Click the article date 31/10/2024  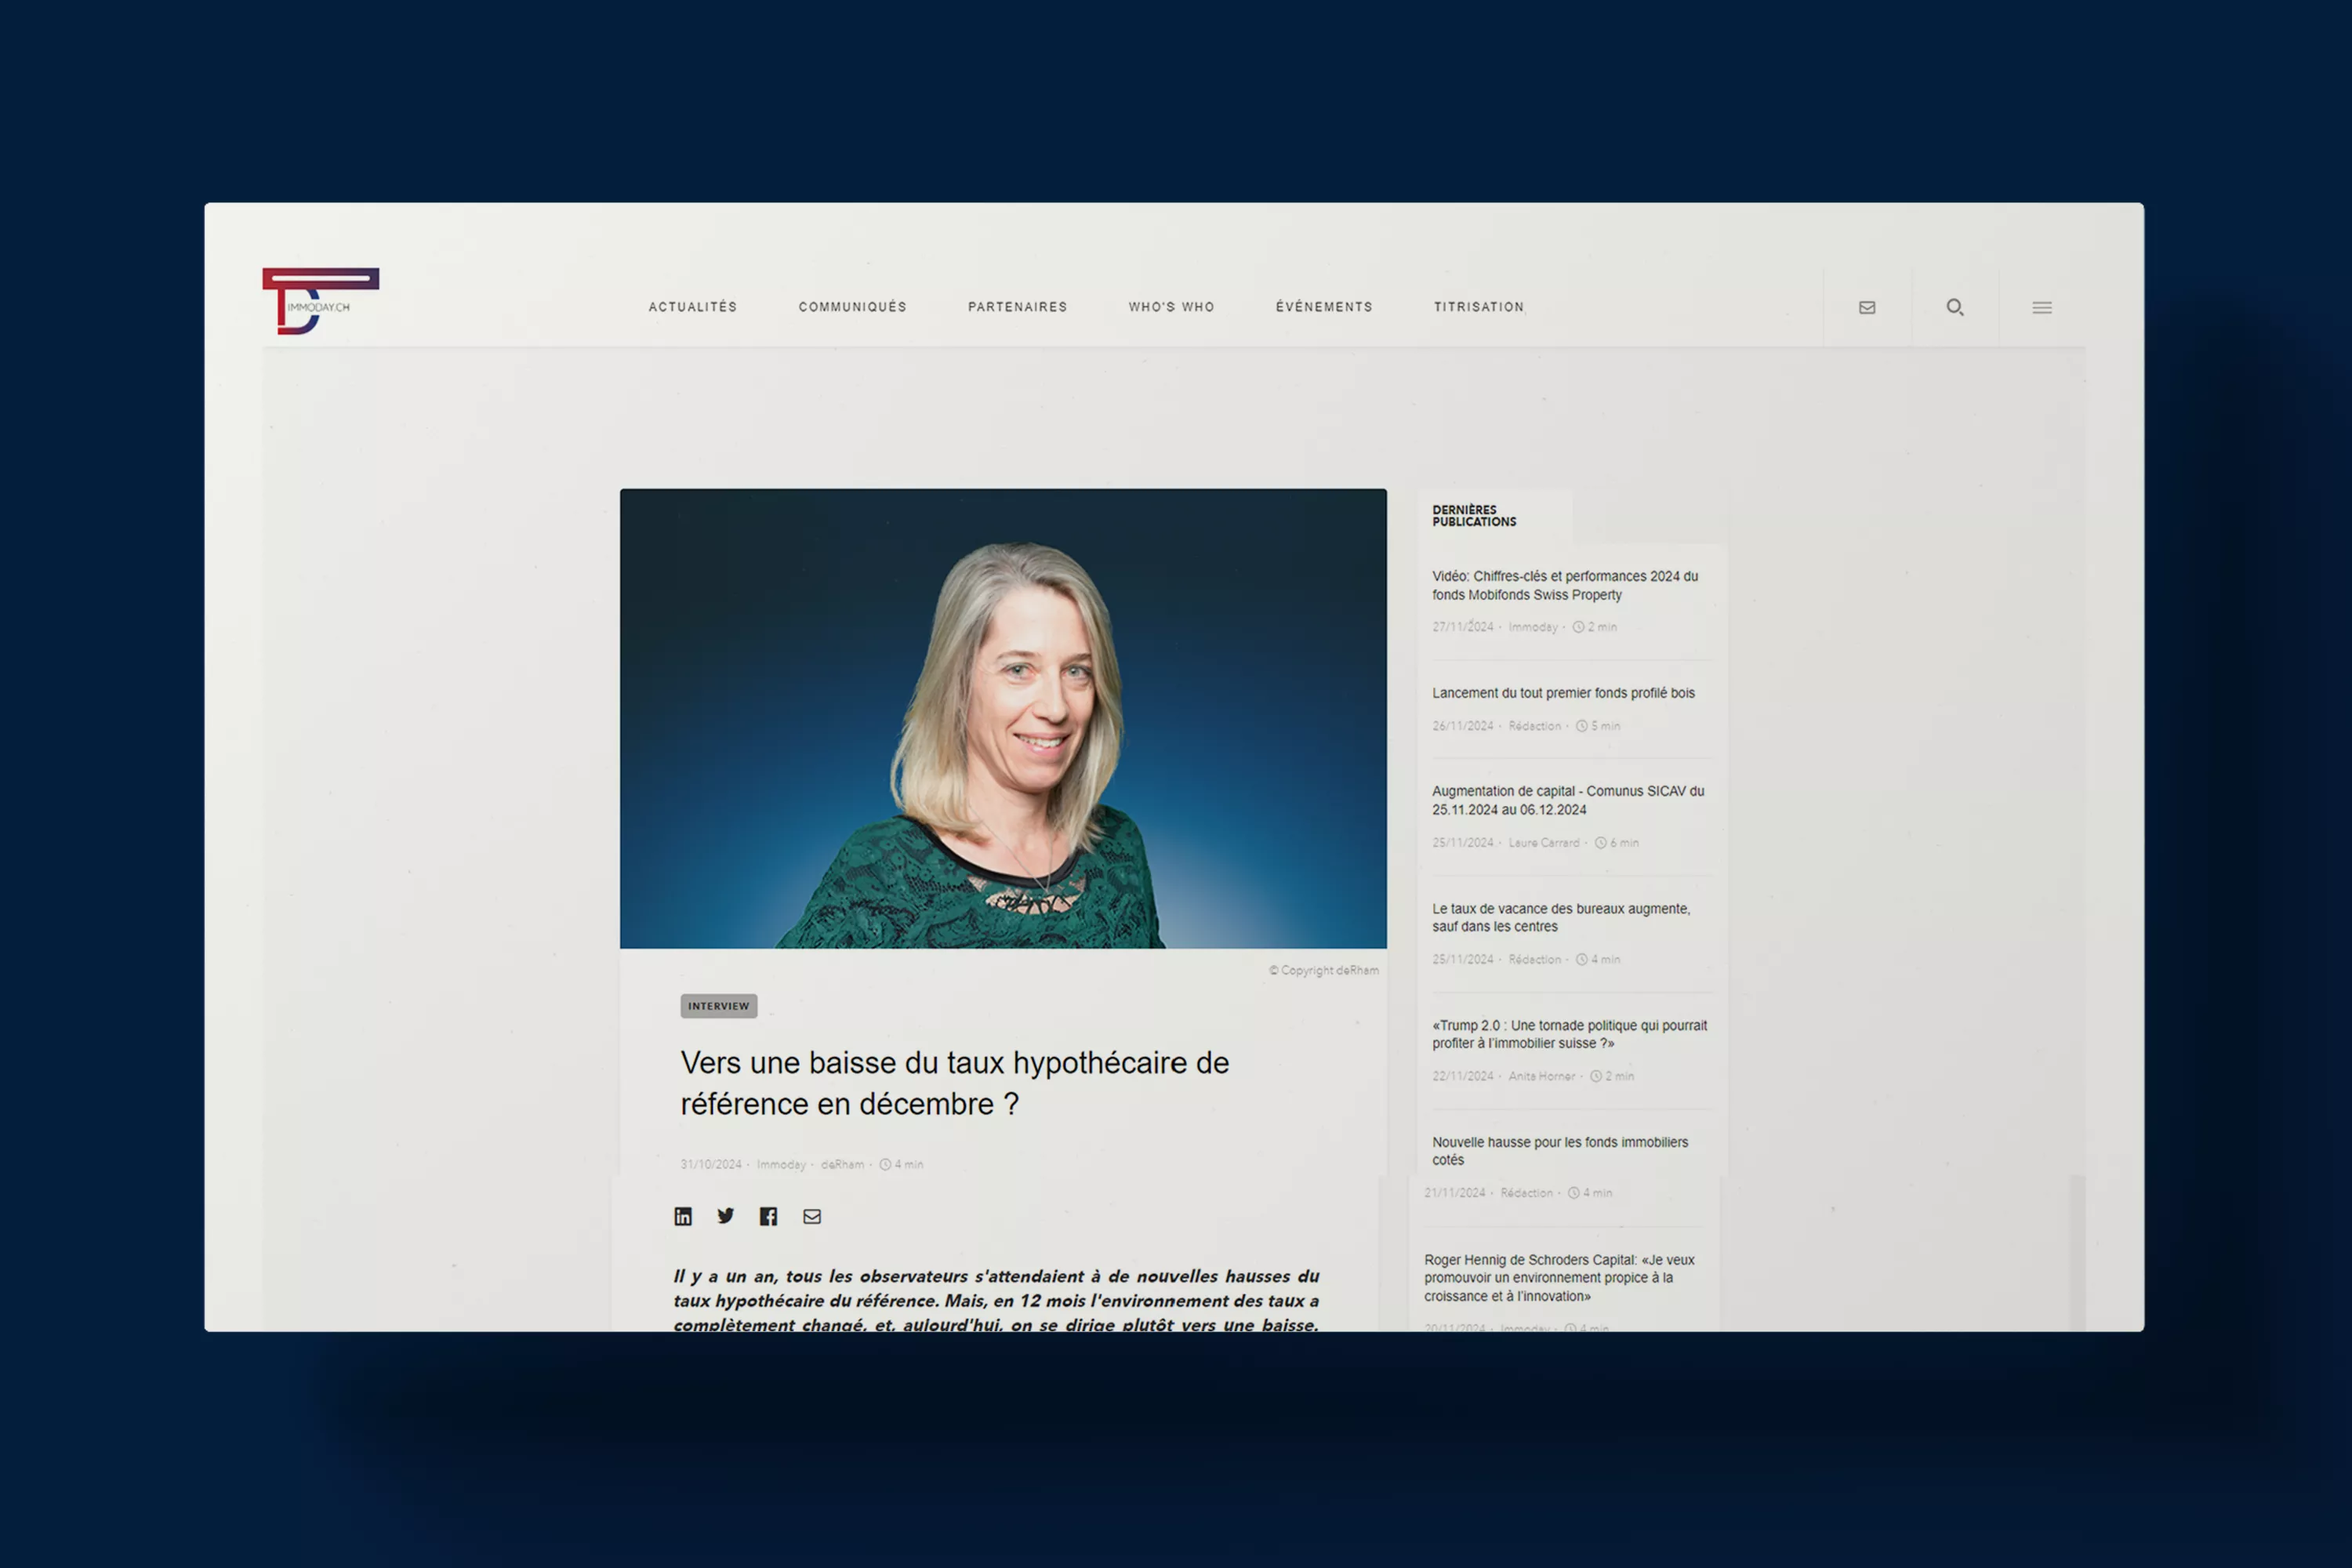pos(711,1164)
